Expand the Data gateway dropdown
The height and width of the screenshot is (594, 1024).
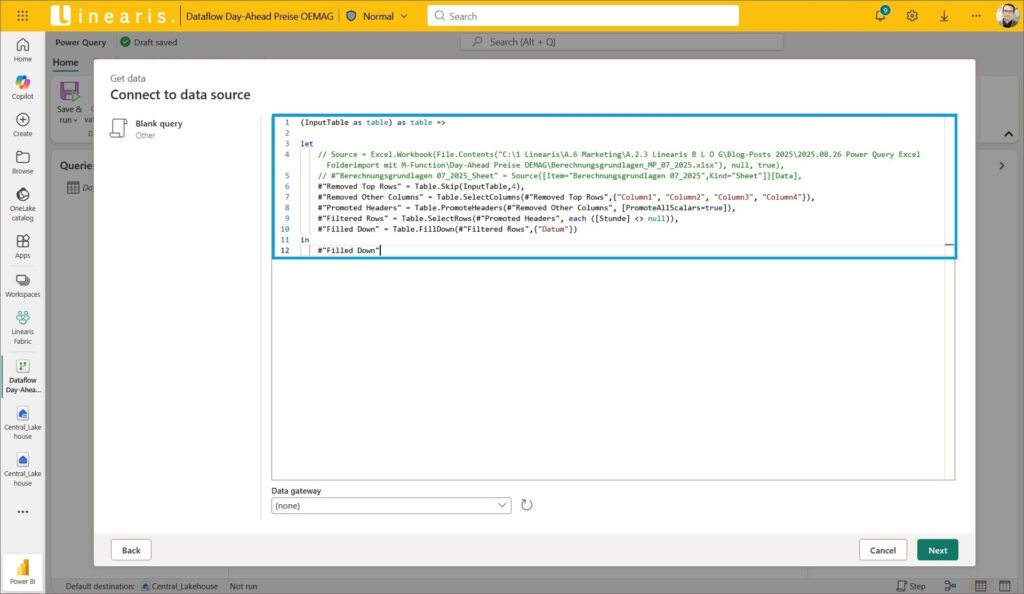(391, 506)
